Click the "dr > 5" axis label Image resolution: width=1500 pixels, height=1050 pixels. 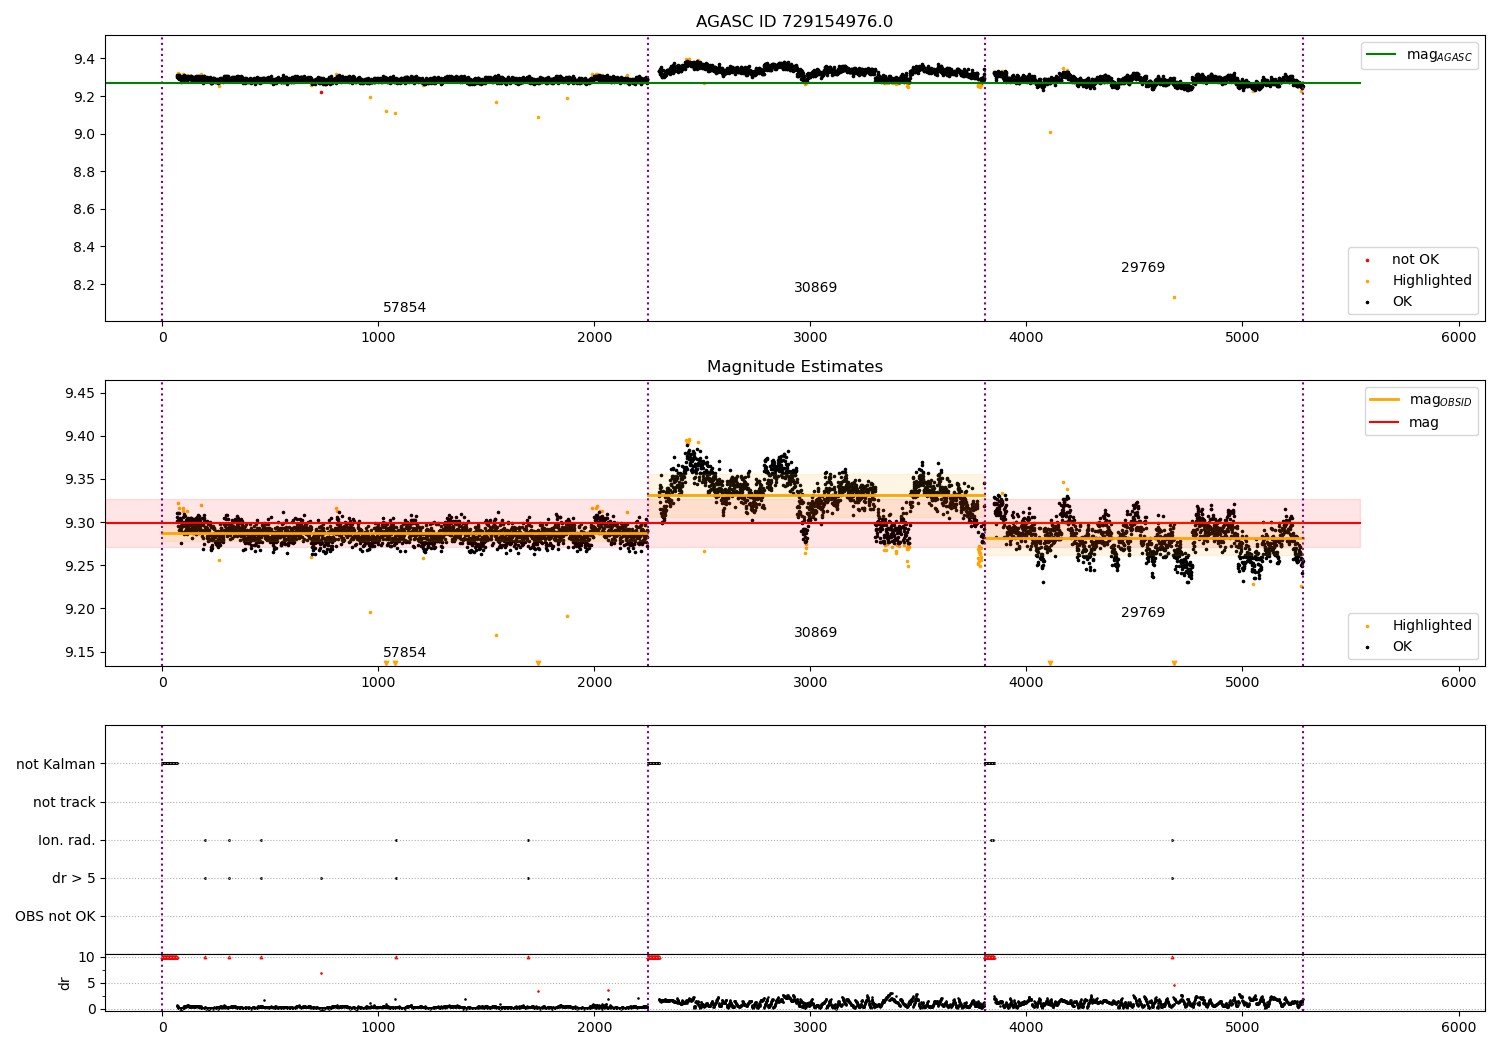point(74,878)
